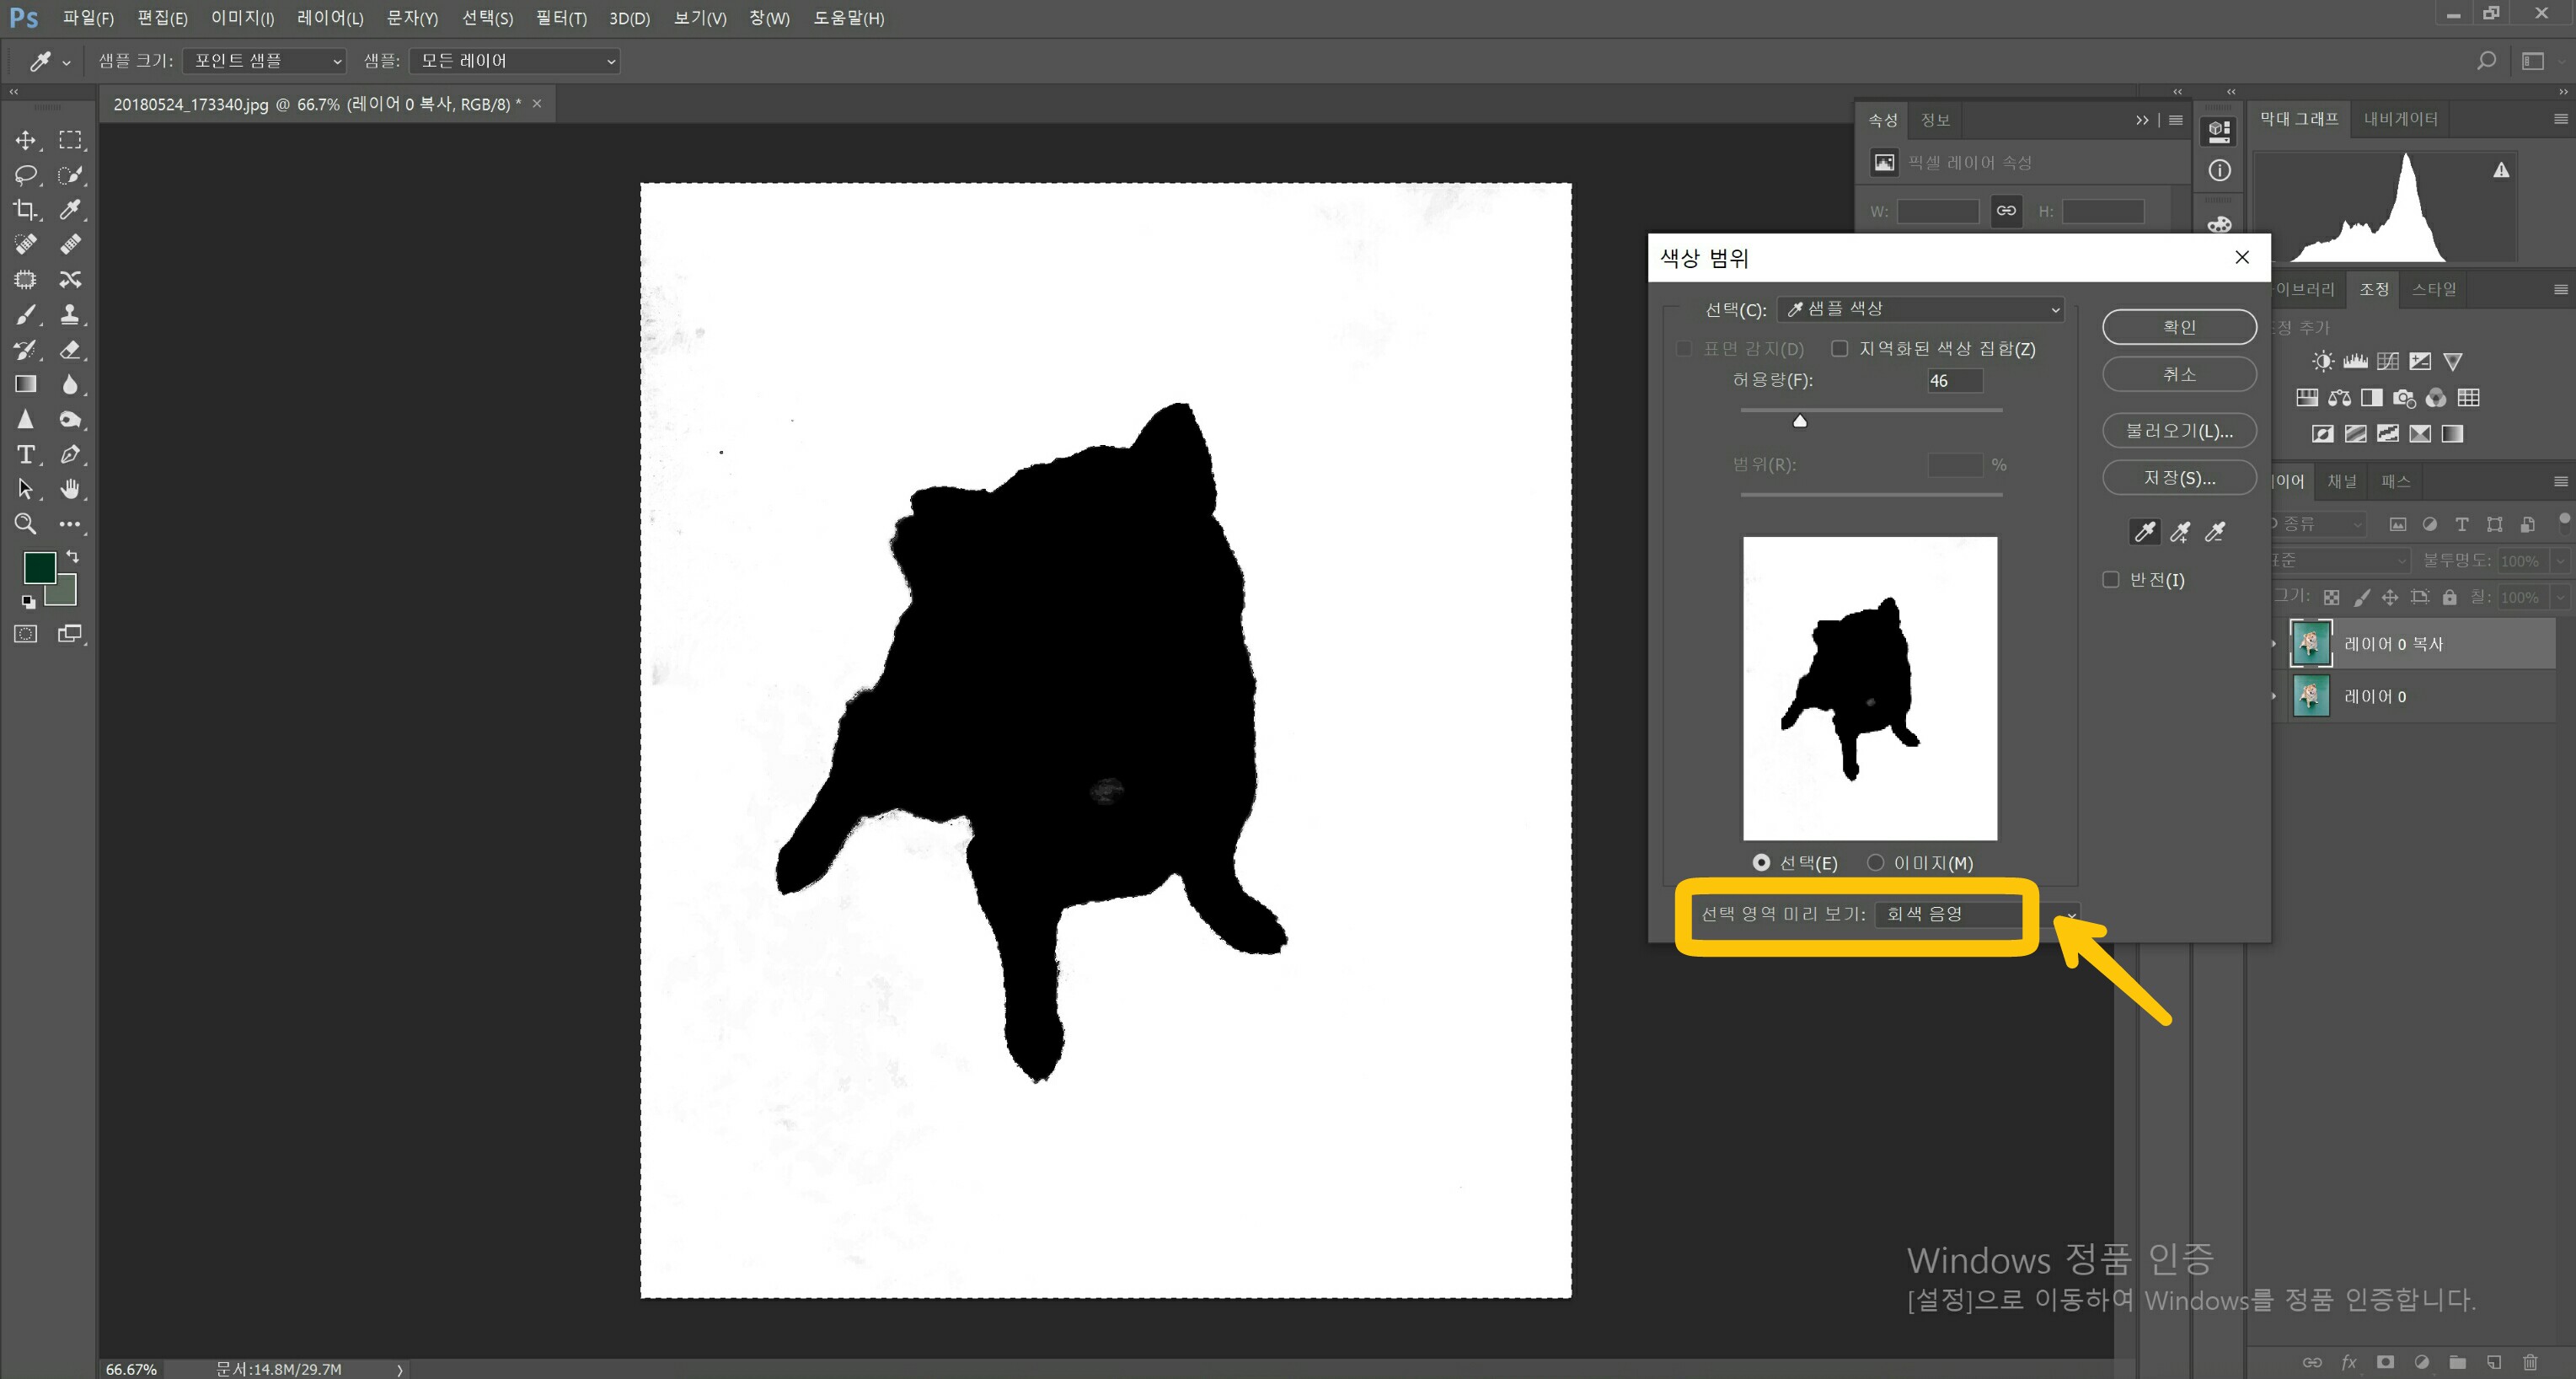Image resolution: width=2576 pixels, height=1379 pixels.
Task: Click the foreground color swatch
Action: (39, 567)
